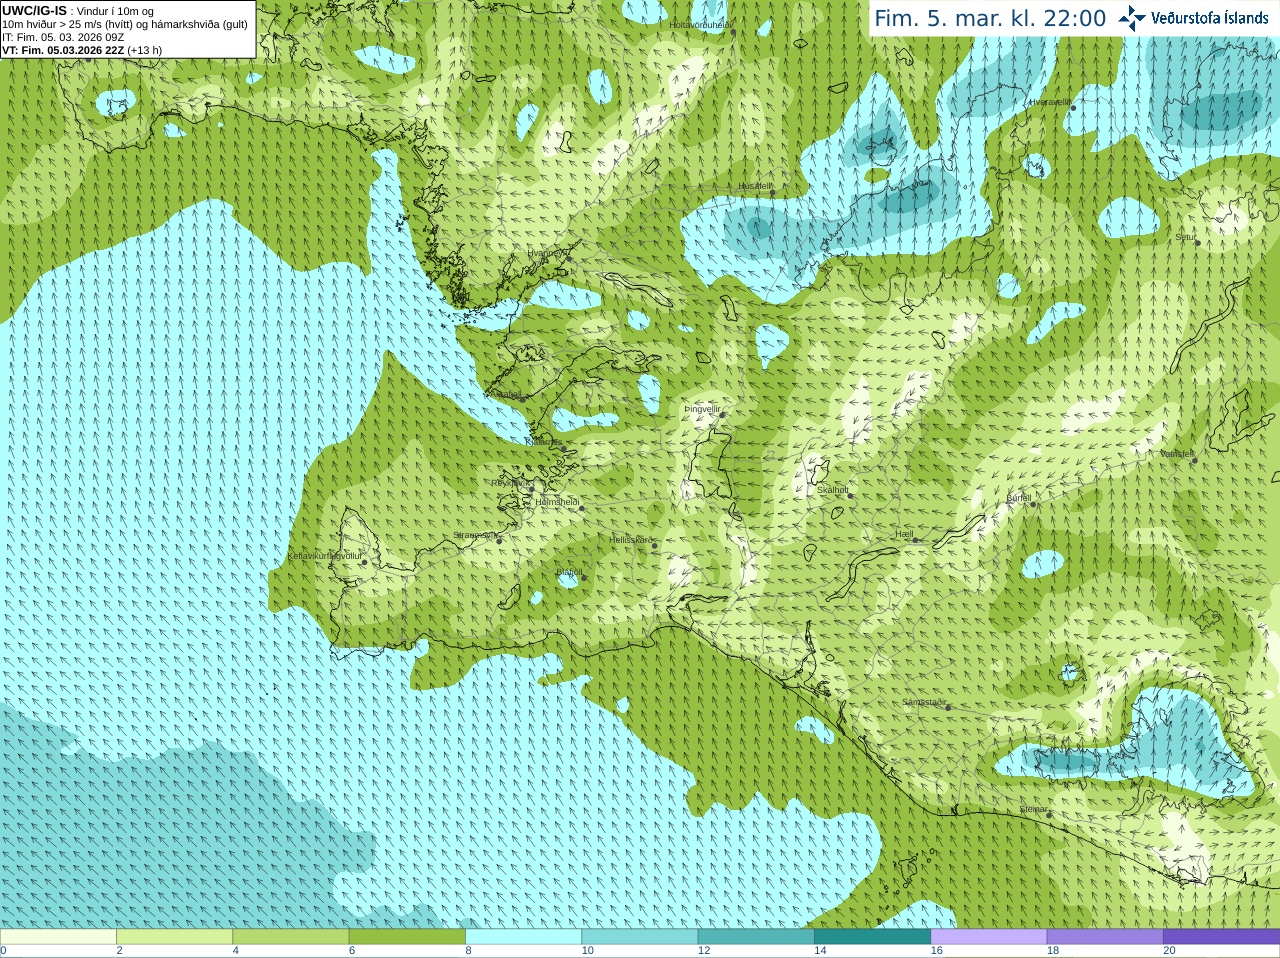Select the 8–10 m/s light cyan legend swatch
Screen dimensions: 1280x958
[523, 937]
